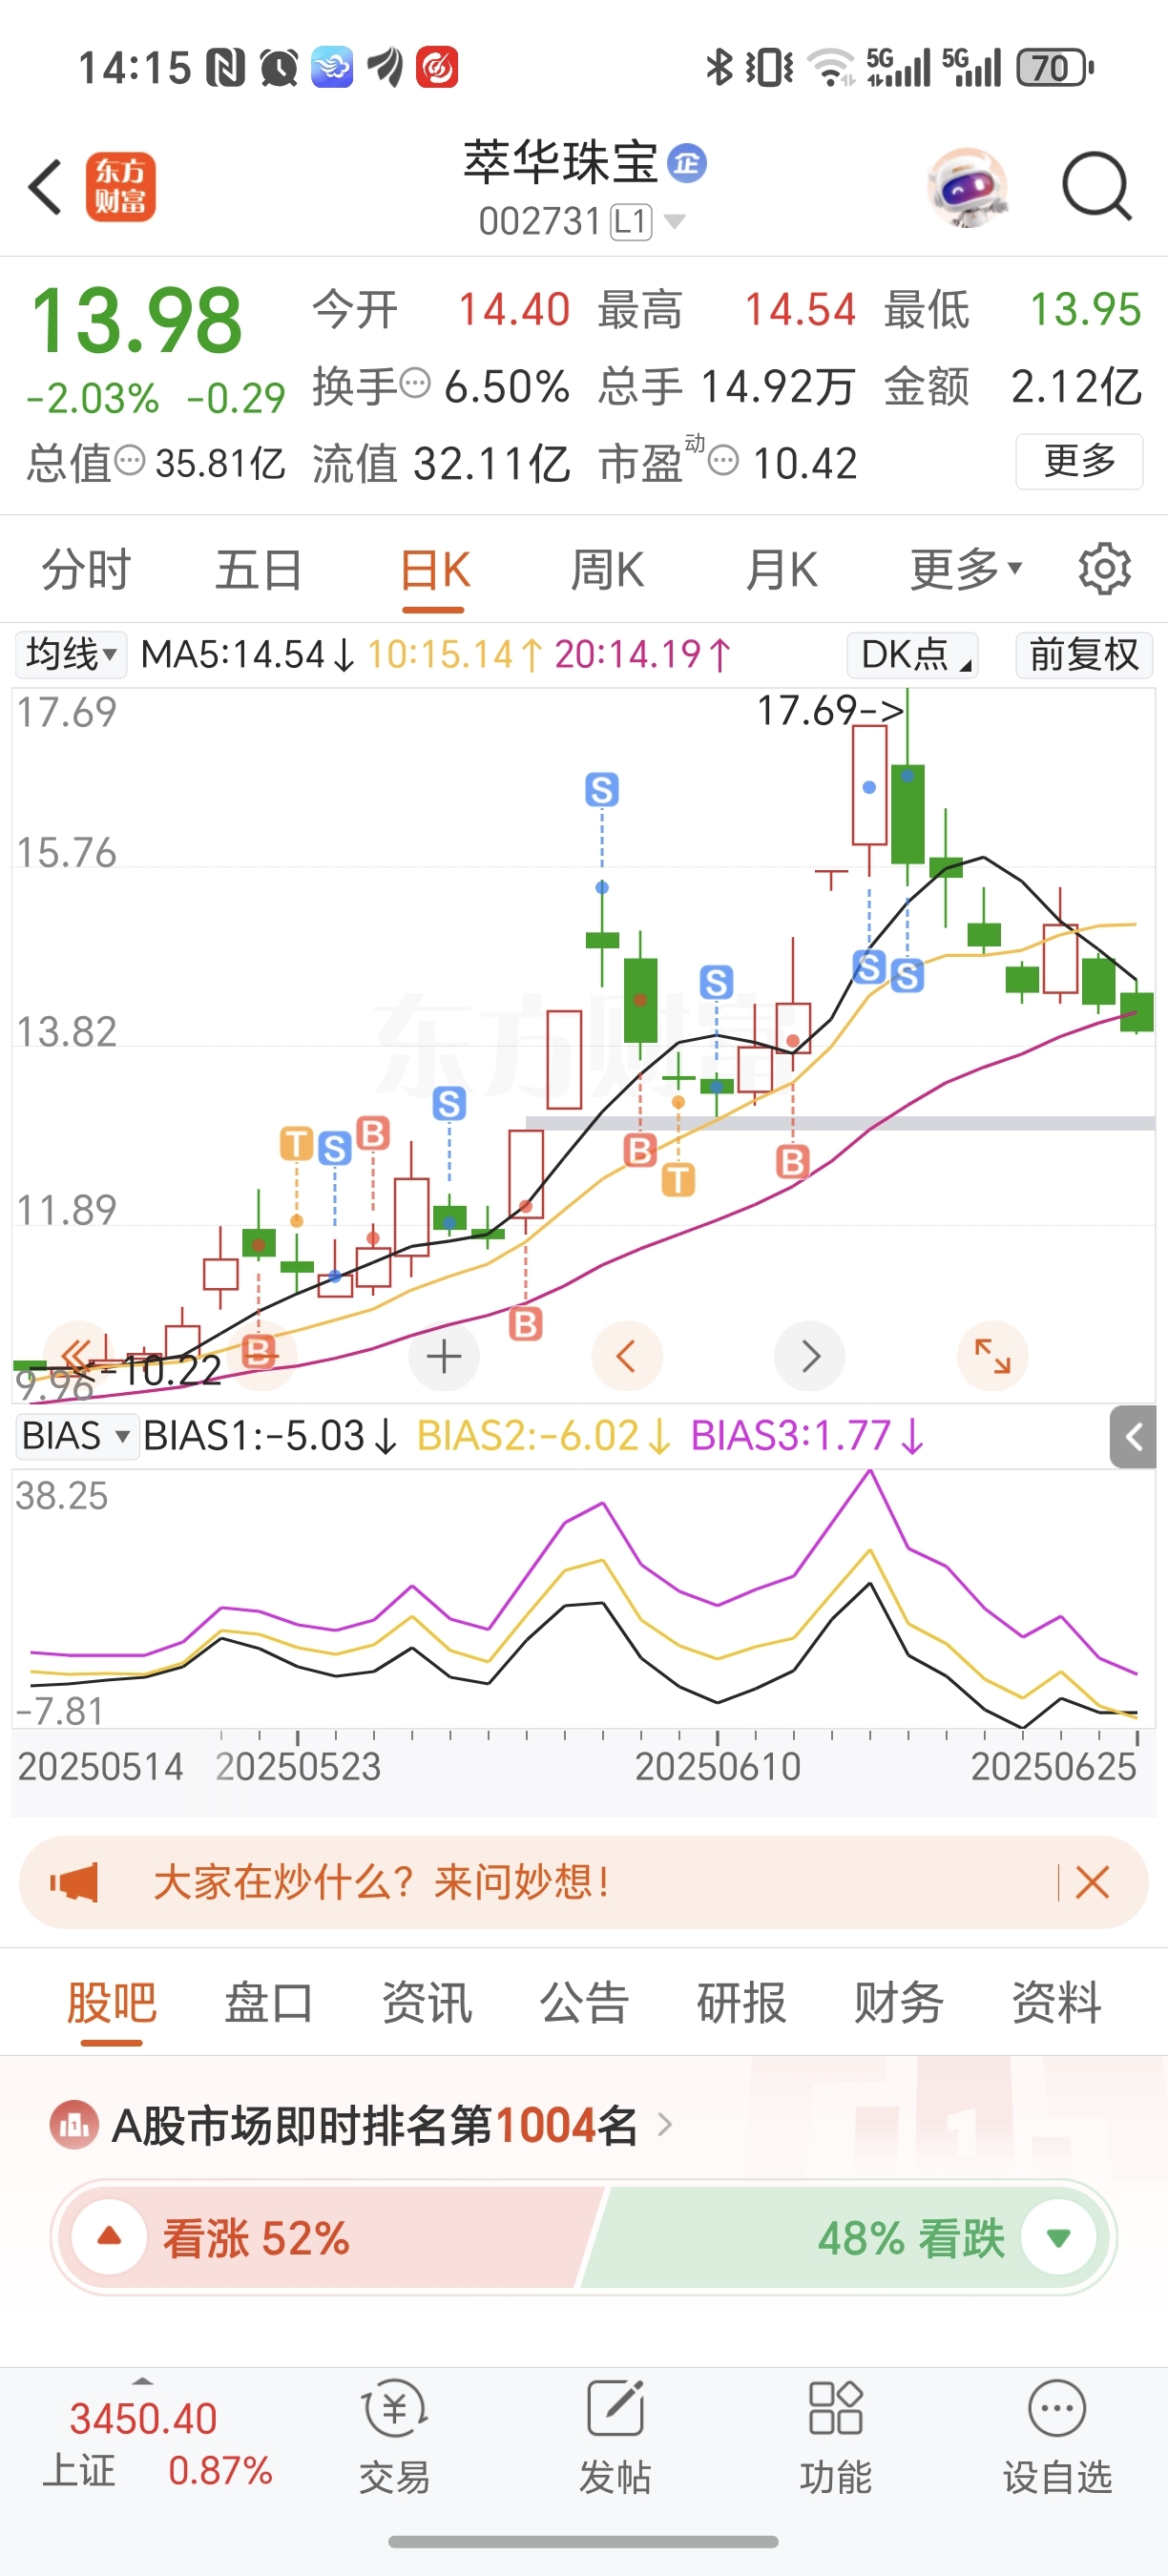Tap the MA5:14.54 readout
The width and height of the screenshot is (1168, 2576).
[248, 655]
